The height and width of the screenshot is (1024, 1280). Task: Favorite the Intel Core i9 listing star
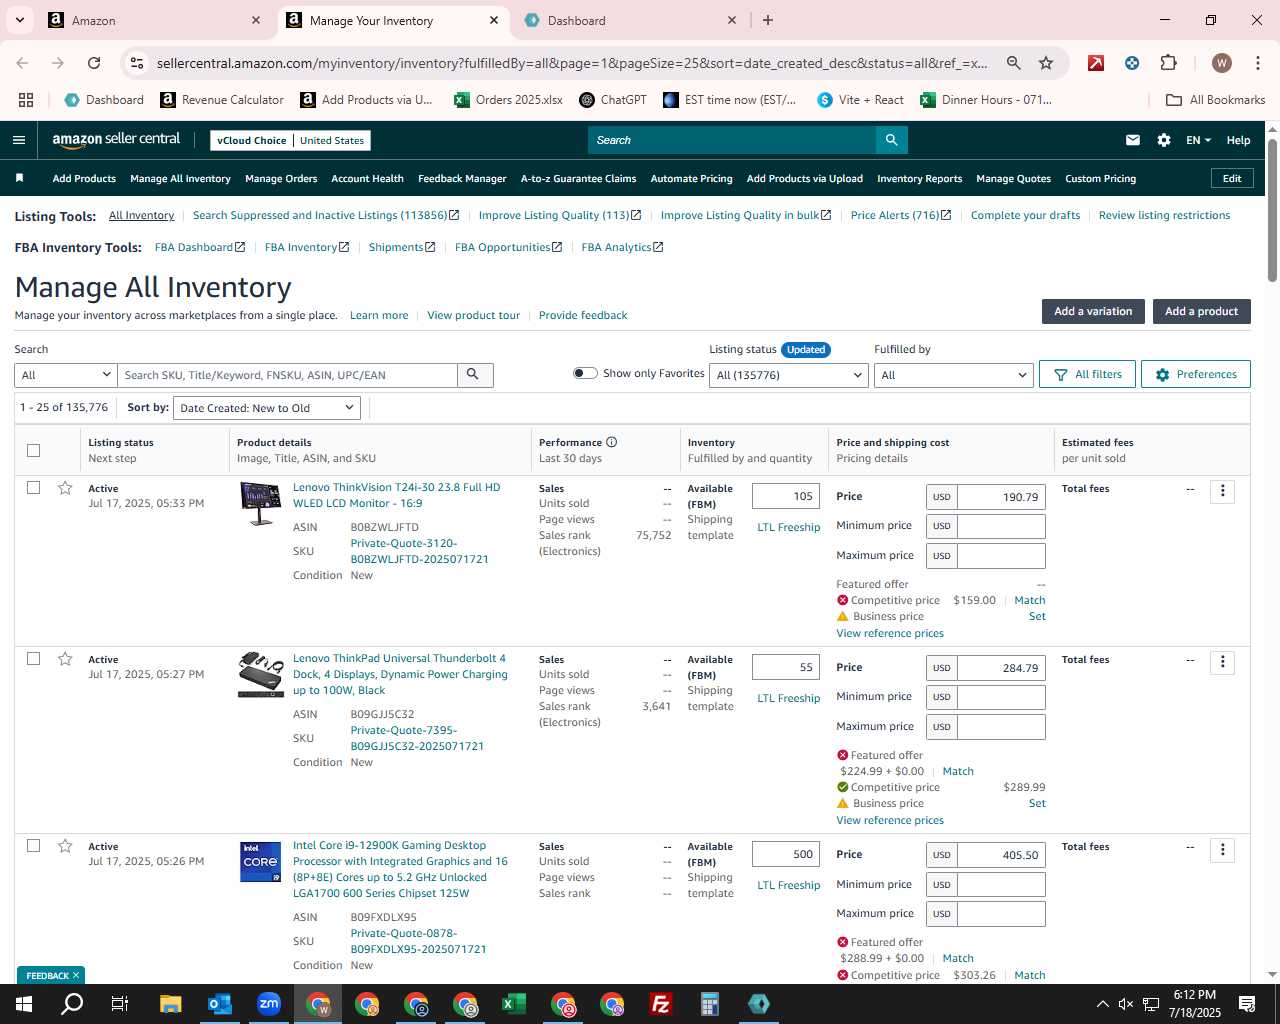65,846
